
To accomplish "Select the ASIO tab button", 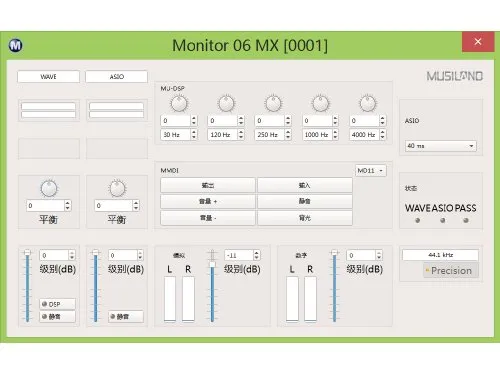I will 116,77.
